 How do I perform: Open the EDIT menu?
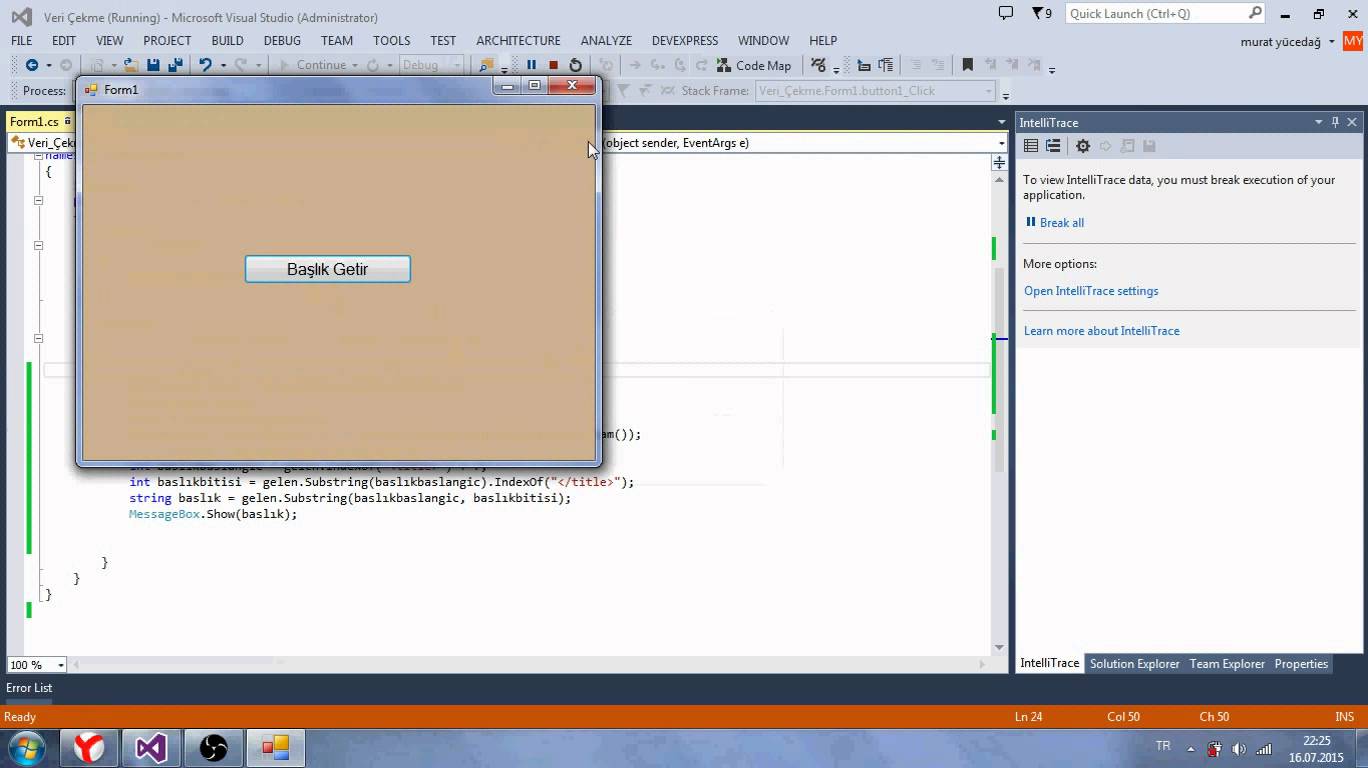pyautogui.click(x=64, y=41)
